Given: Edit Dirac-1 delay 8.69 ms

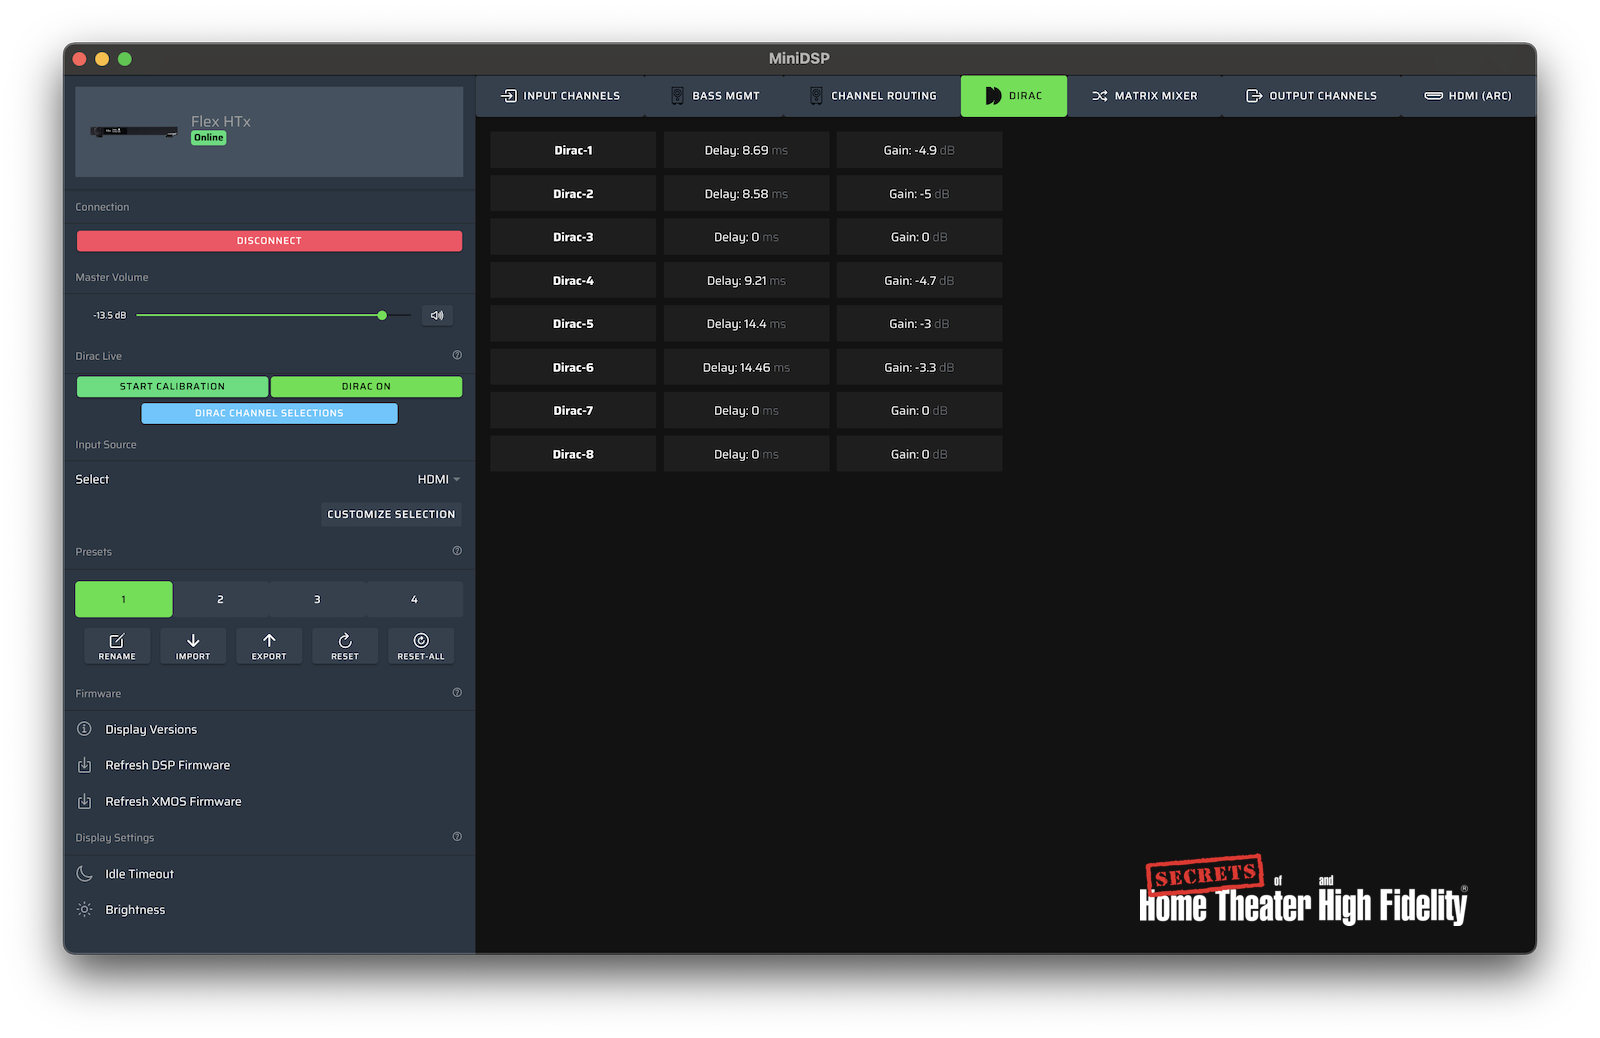Looking at the screenshot, I should pyautogui.click(x=746, y=150).
